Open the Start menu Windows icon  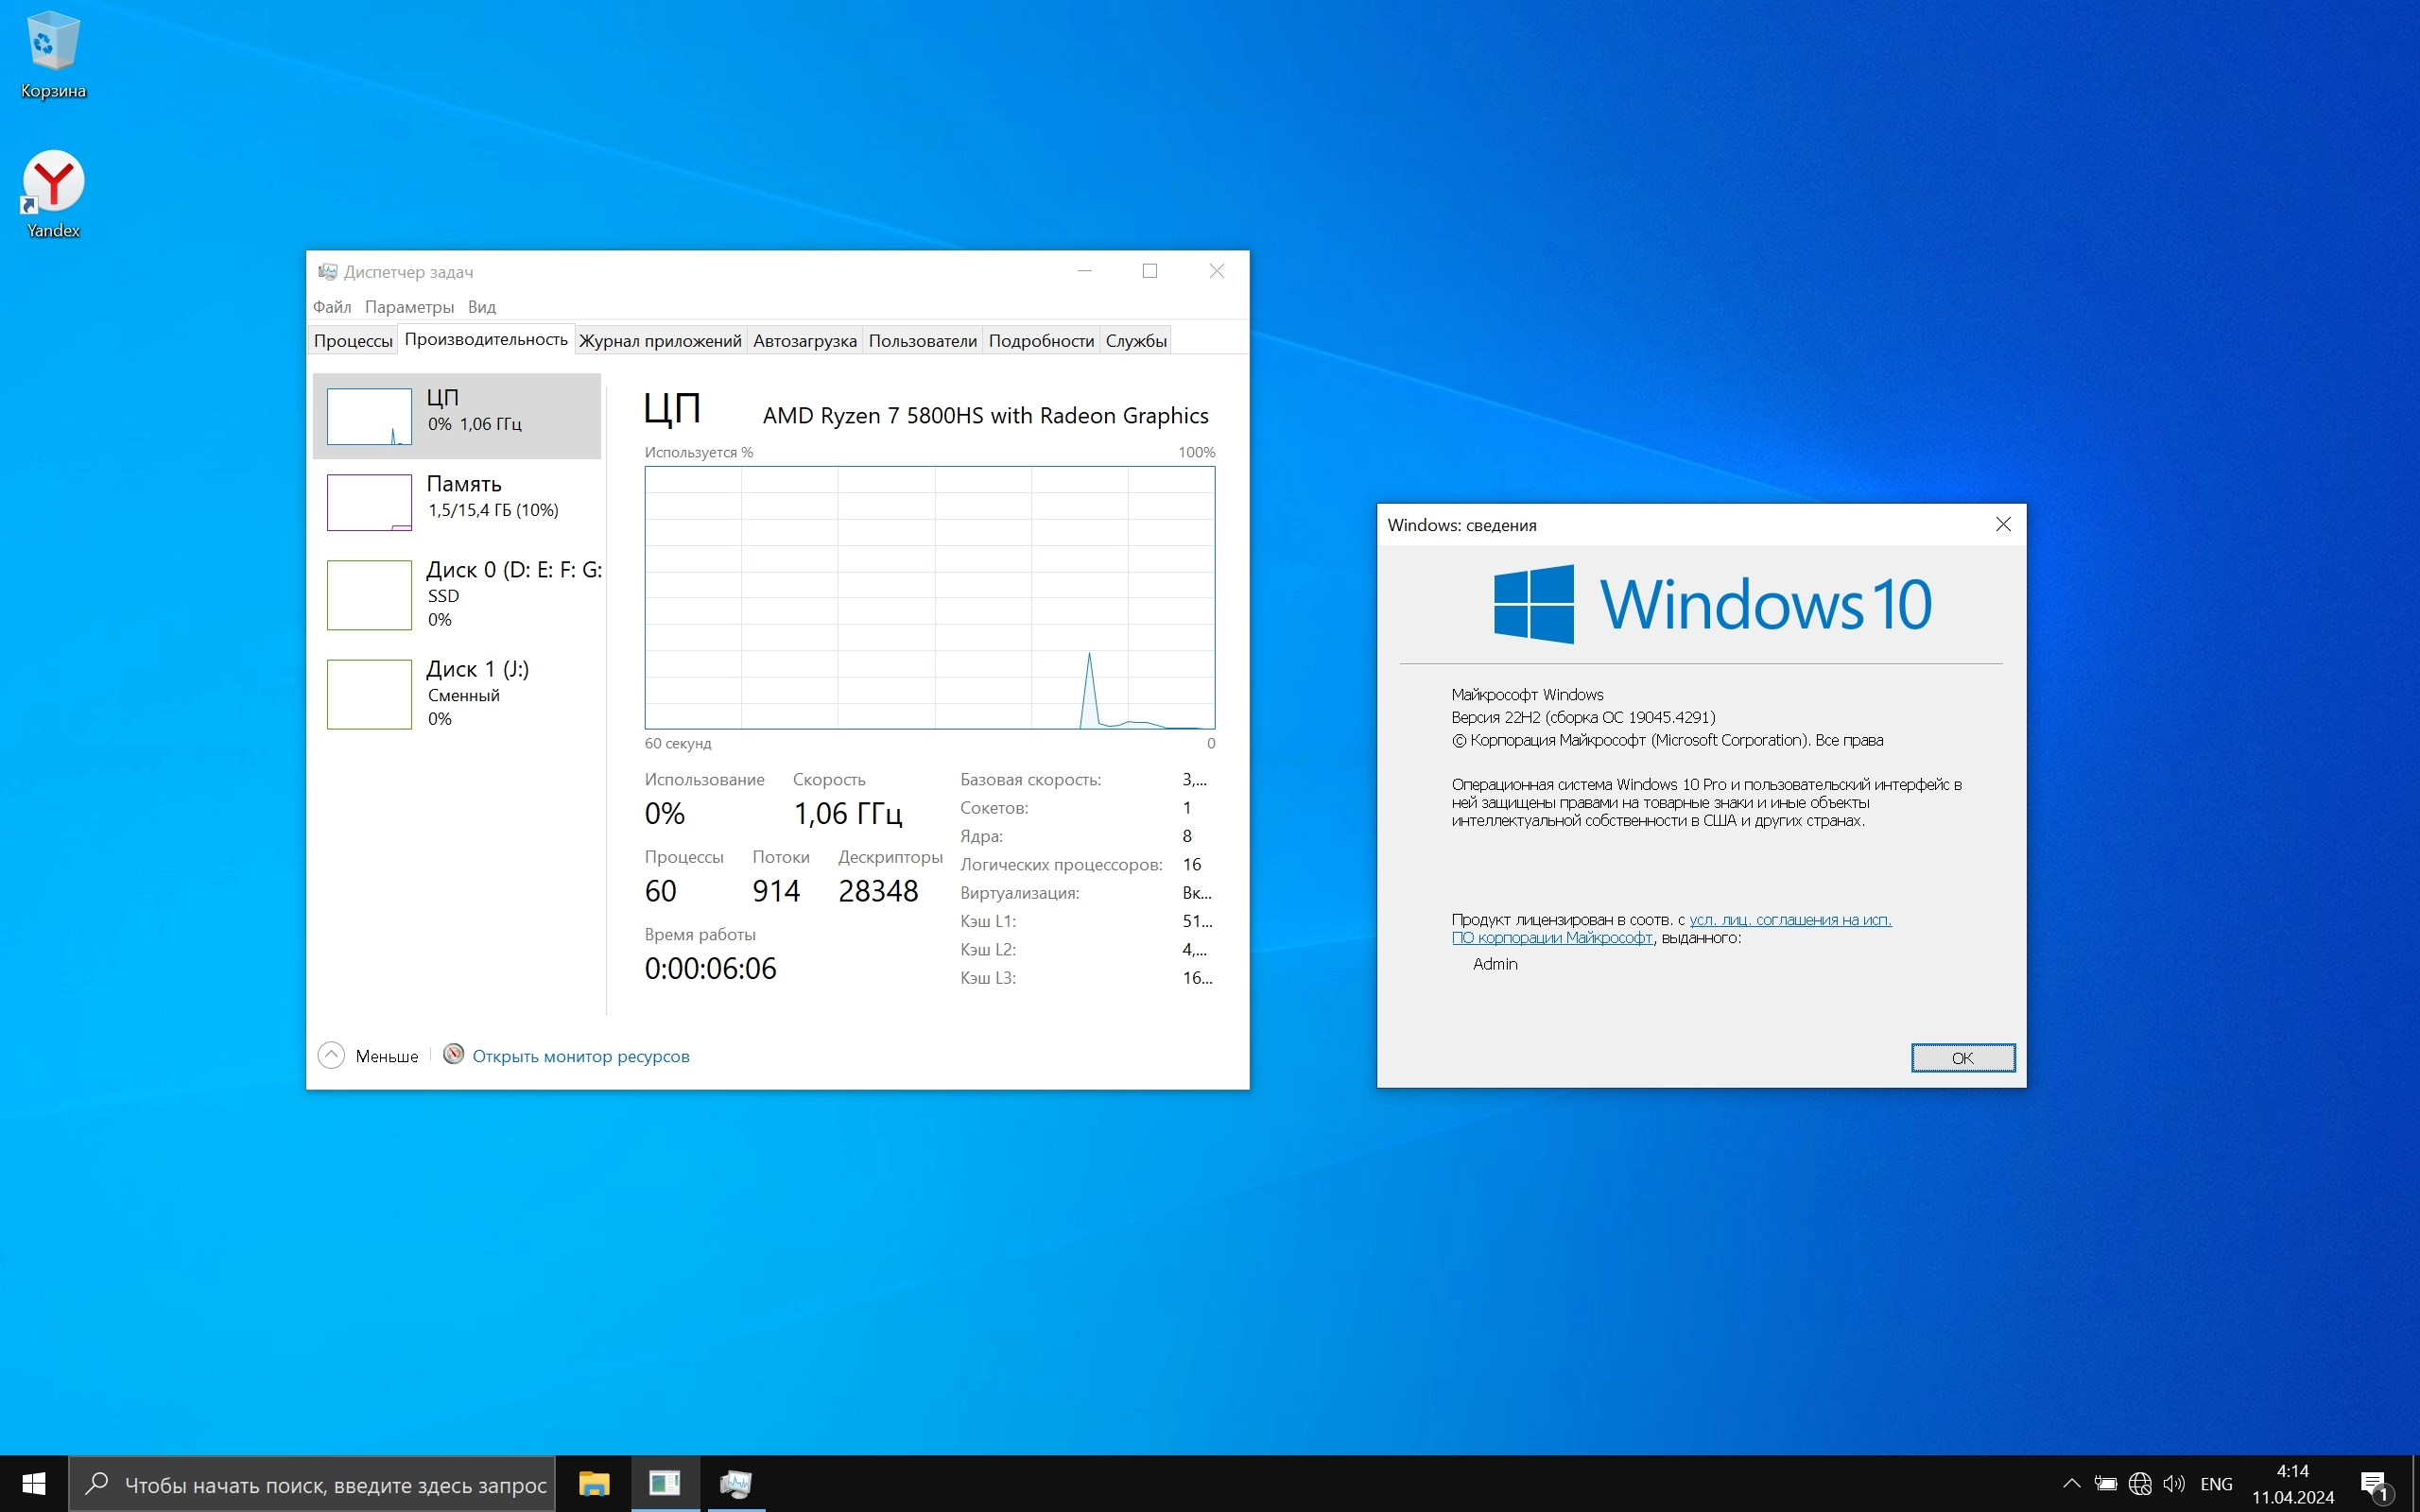tap(33, 1484)
